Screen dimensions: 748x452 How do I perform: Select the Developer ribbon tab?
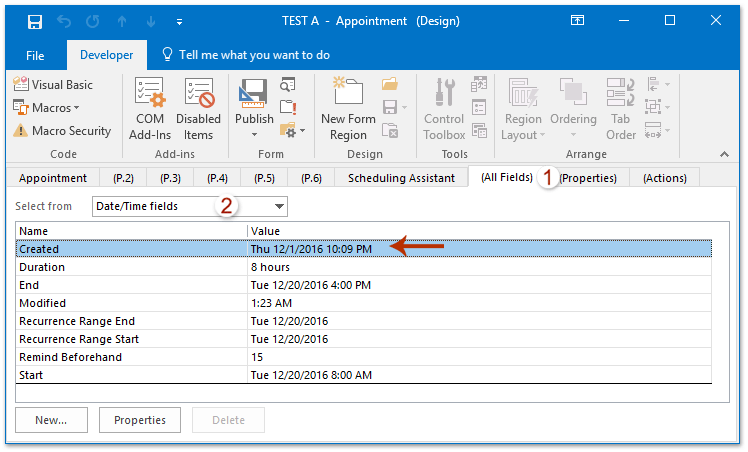(x=106, y=55)
